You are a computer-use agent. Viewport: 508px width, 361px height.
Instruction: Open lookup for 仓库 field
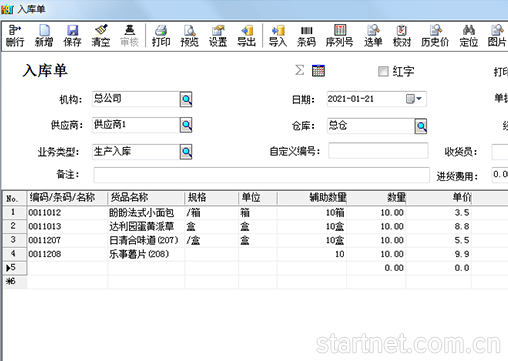click(x=421, y=126)
